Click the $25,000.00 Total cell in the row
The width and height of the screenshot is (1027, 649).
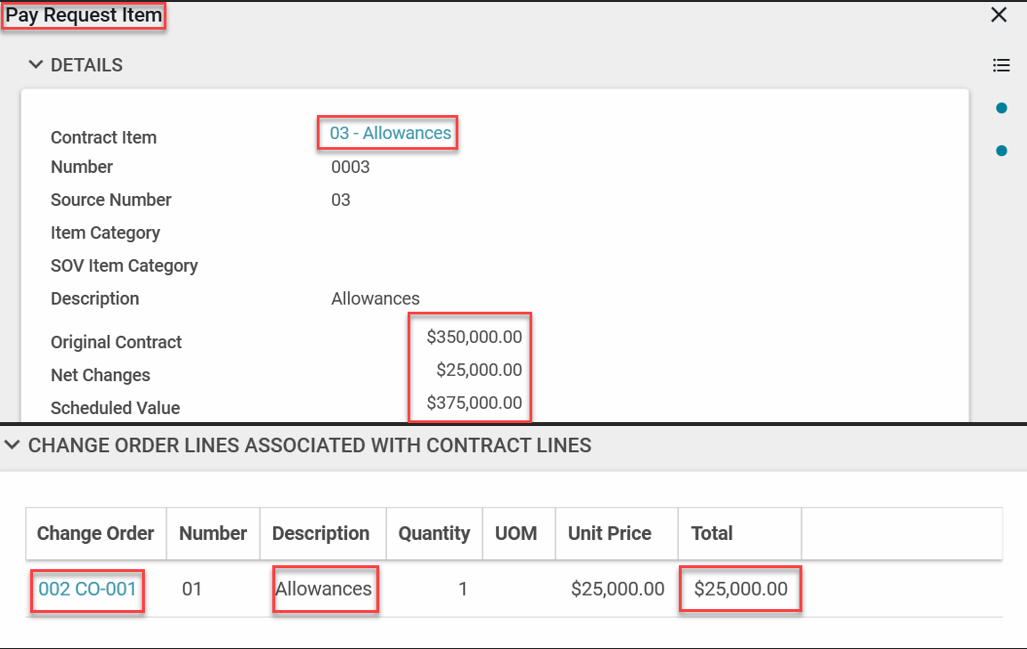click(x=740, y=589)
